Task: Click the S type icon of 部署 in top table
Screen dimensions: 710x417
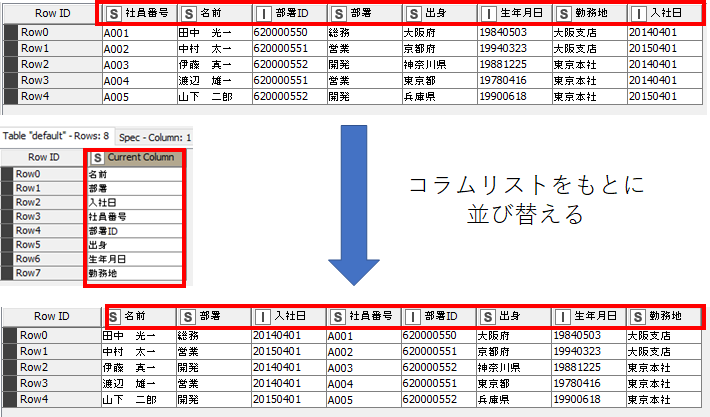Action: 339,14
